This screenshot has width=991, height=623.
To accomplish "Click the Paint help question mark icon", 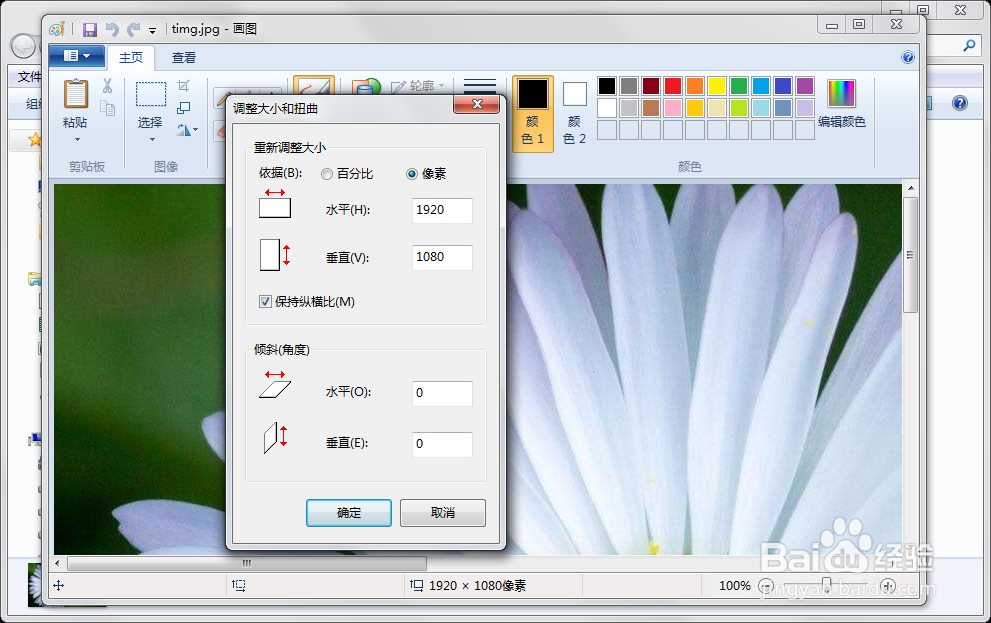I will [908, 57].
